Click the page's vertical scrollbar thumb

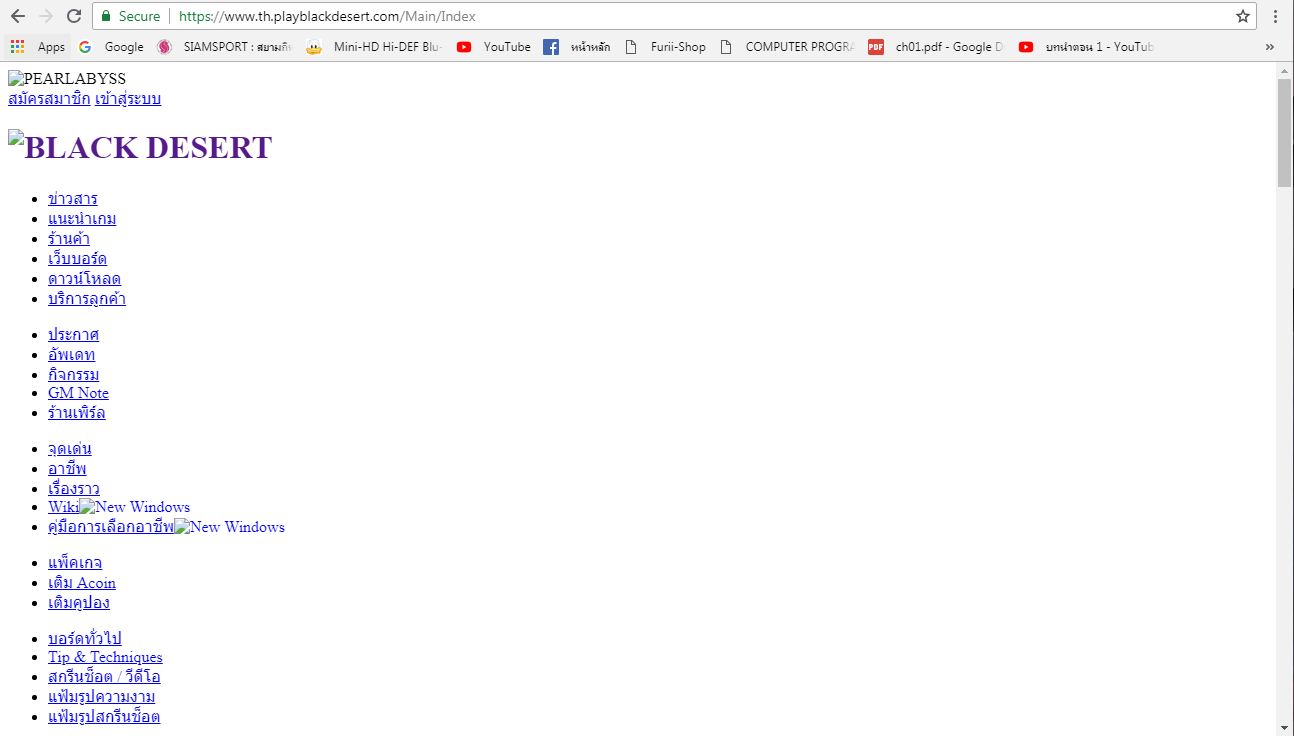point(1285,132)
